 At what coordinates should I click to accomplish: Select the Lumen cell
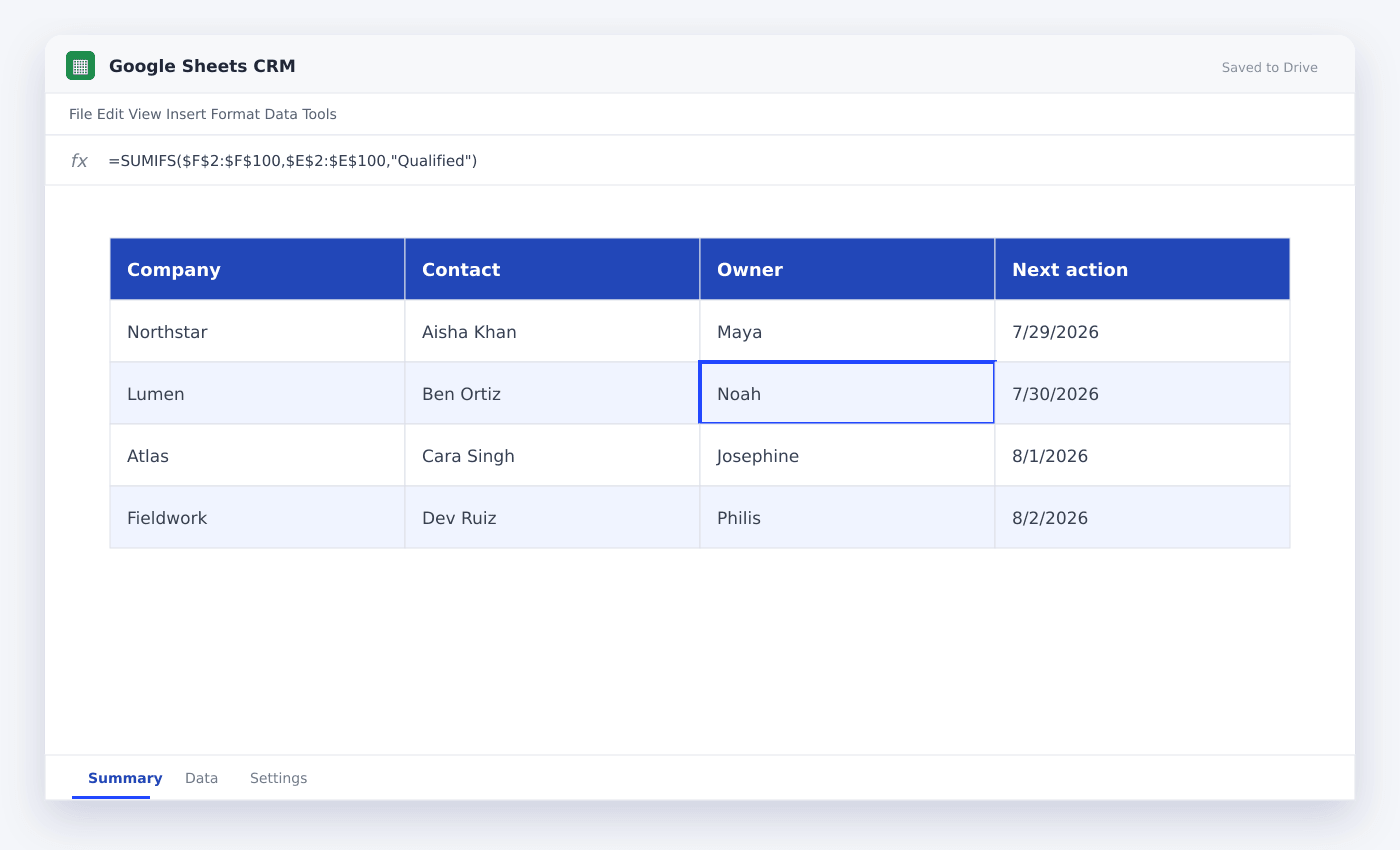point(257,393)
